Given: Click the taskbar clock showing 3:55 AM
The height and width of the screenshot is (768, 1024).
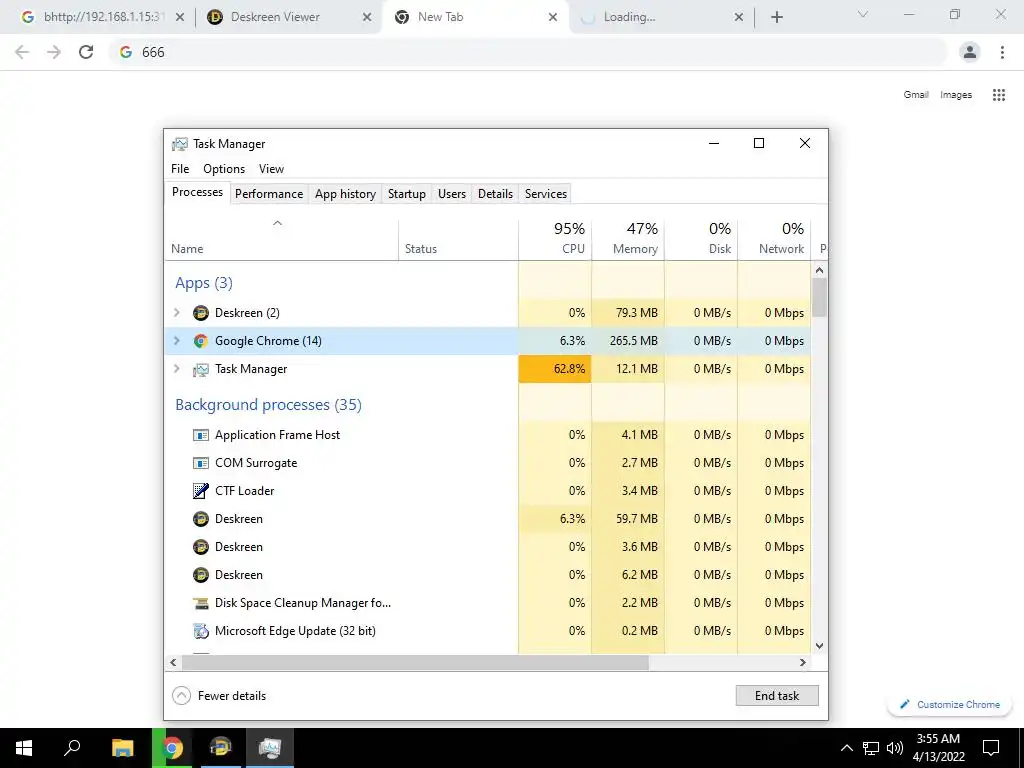Looking at the screenshot, I should coord(938,748).
